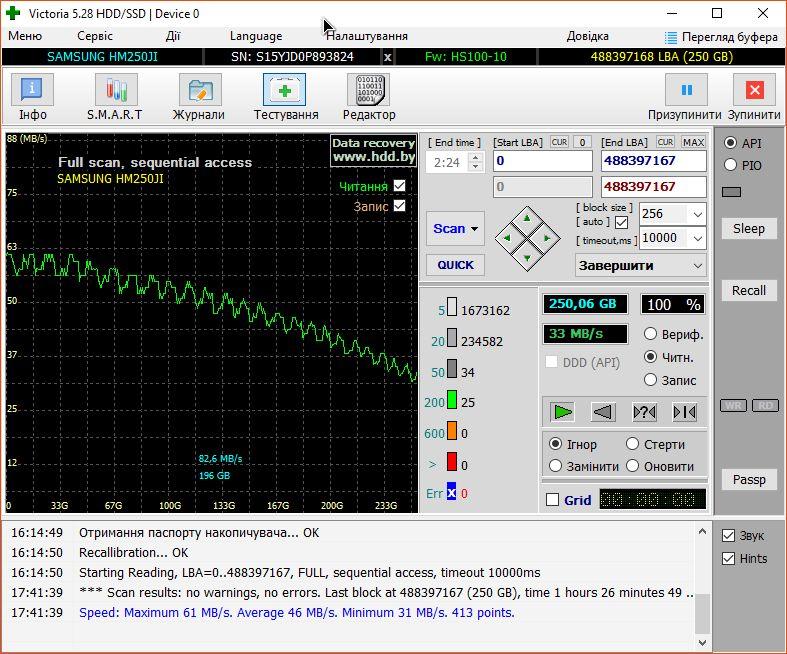Click the down arrow on navigation diamond
This screenshot has height=654, width=787.
point(527,258)
